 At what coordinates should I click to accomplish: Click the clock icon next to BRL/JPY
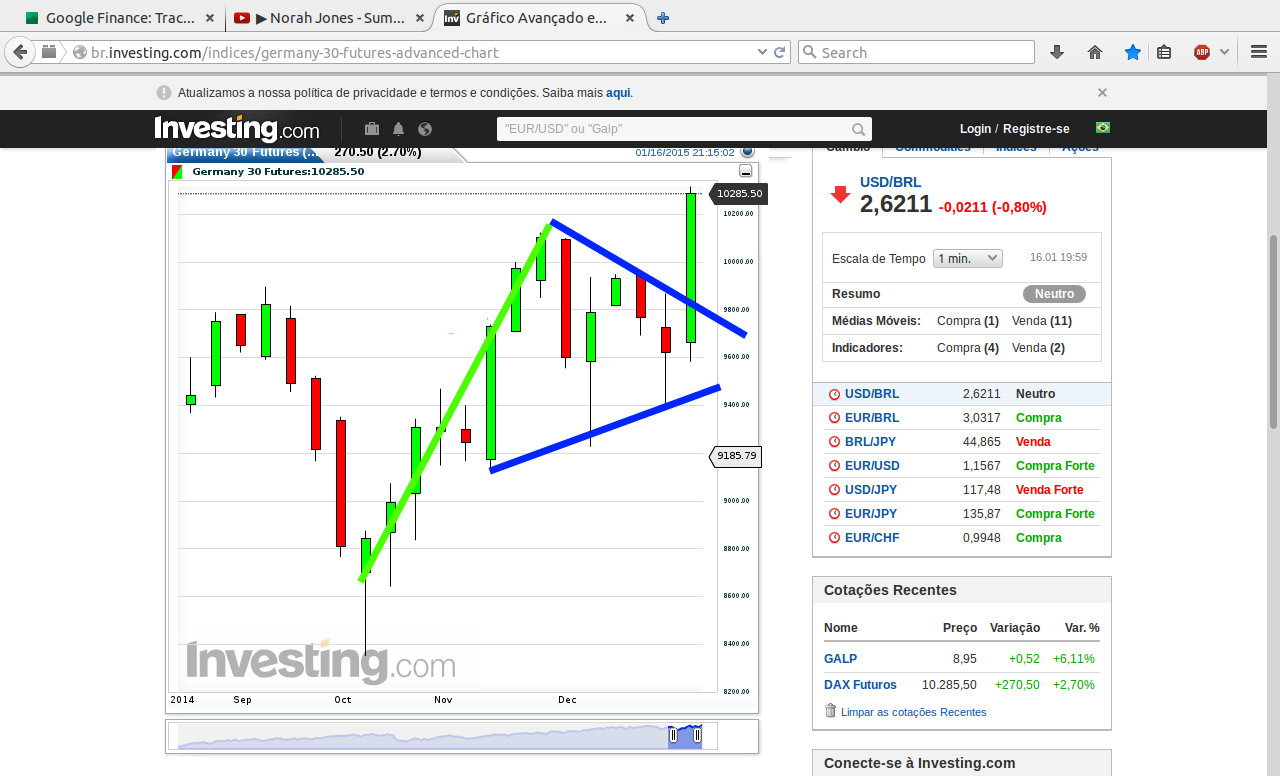[834, 442]
